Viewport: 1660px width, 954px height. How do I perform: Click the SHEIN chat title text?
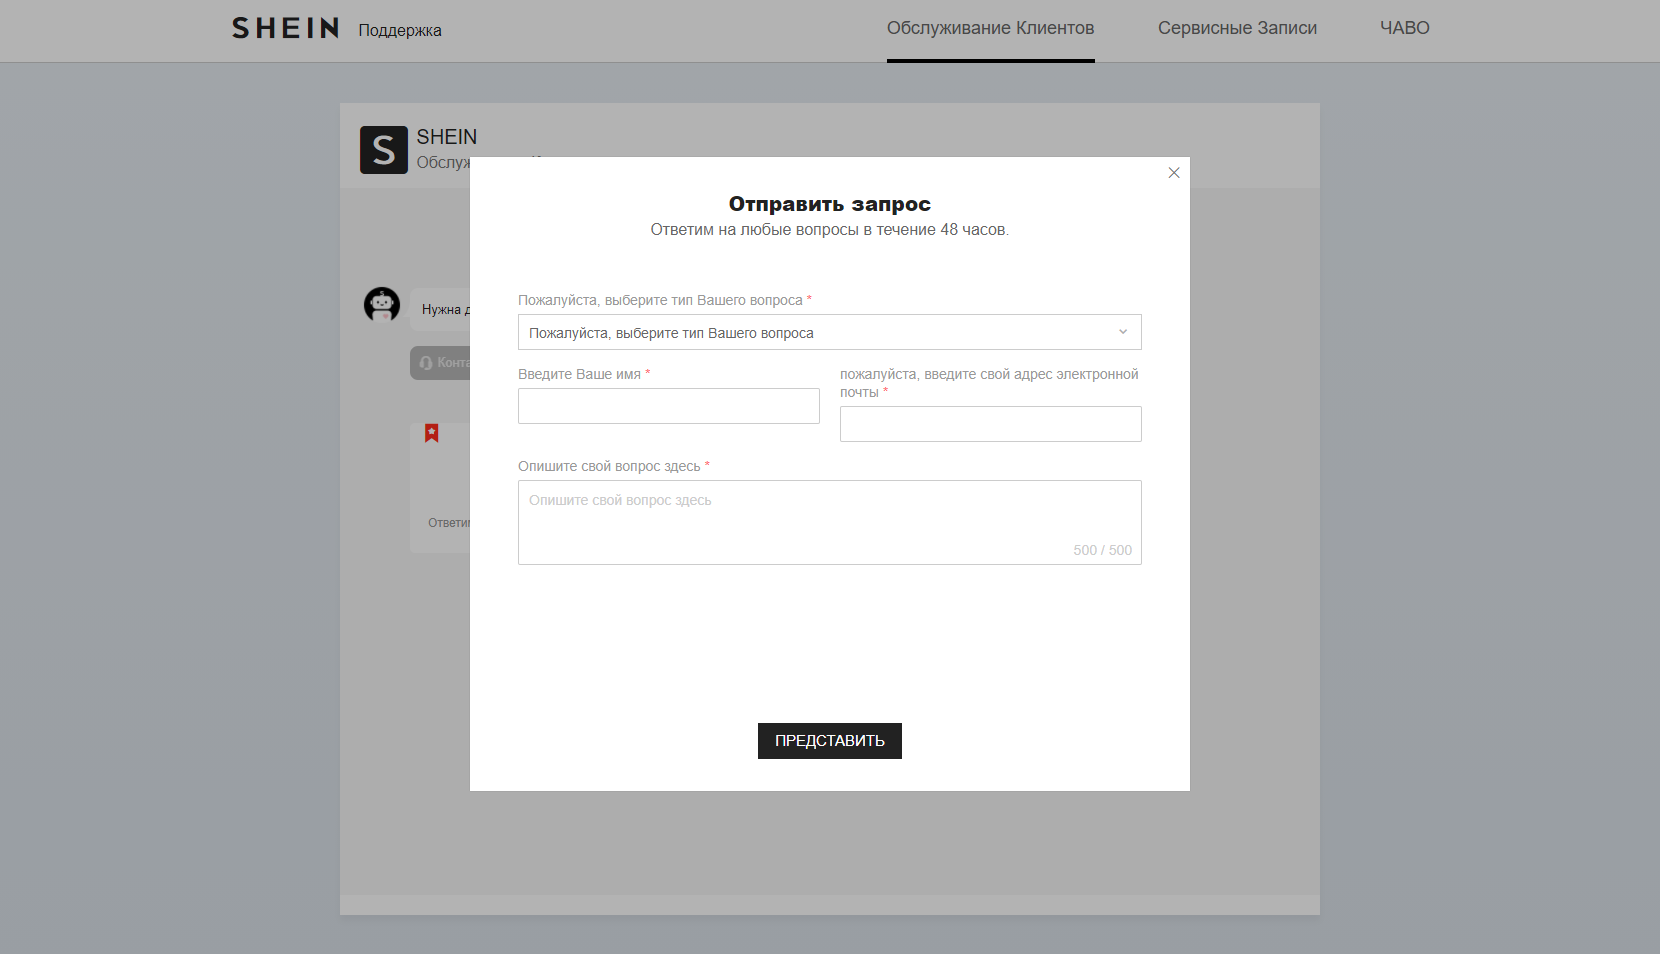click(447, 137)
